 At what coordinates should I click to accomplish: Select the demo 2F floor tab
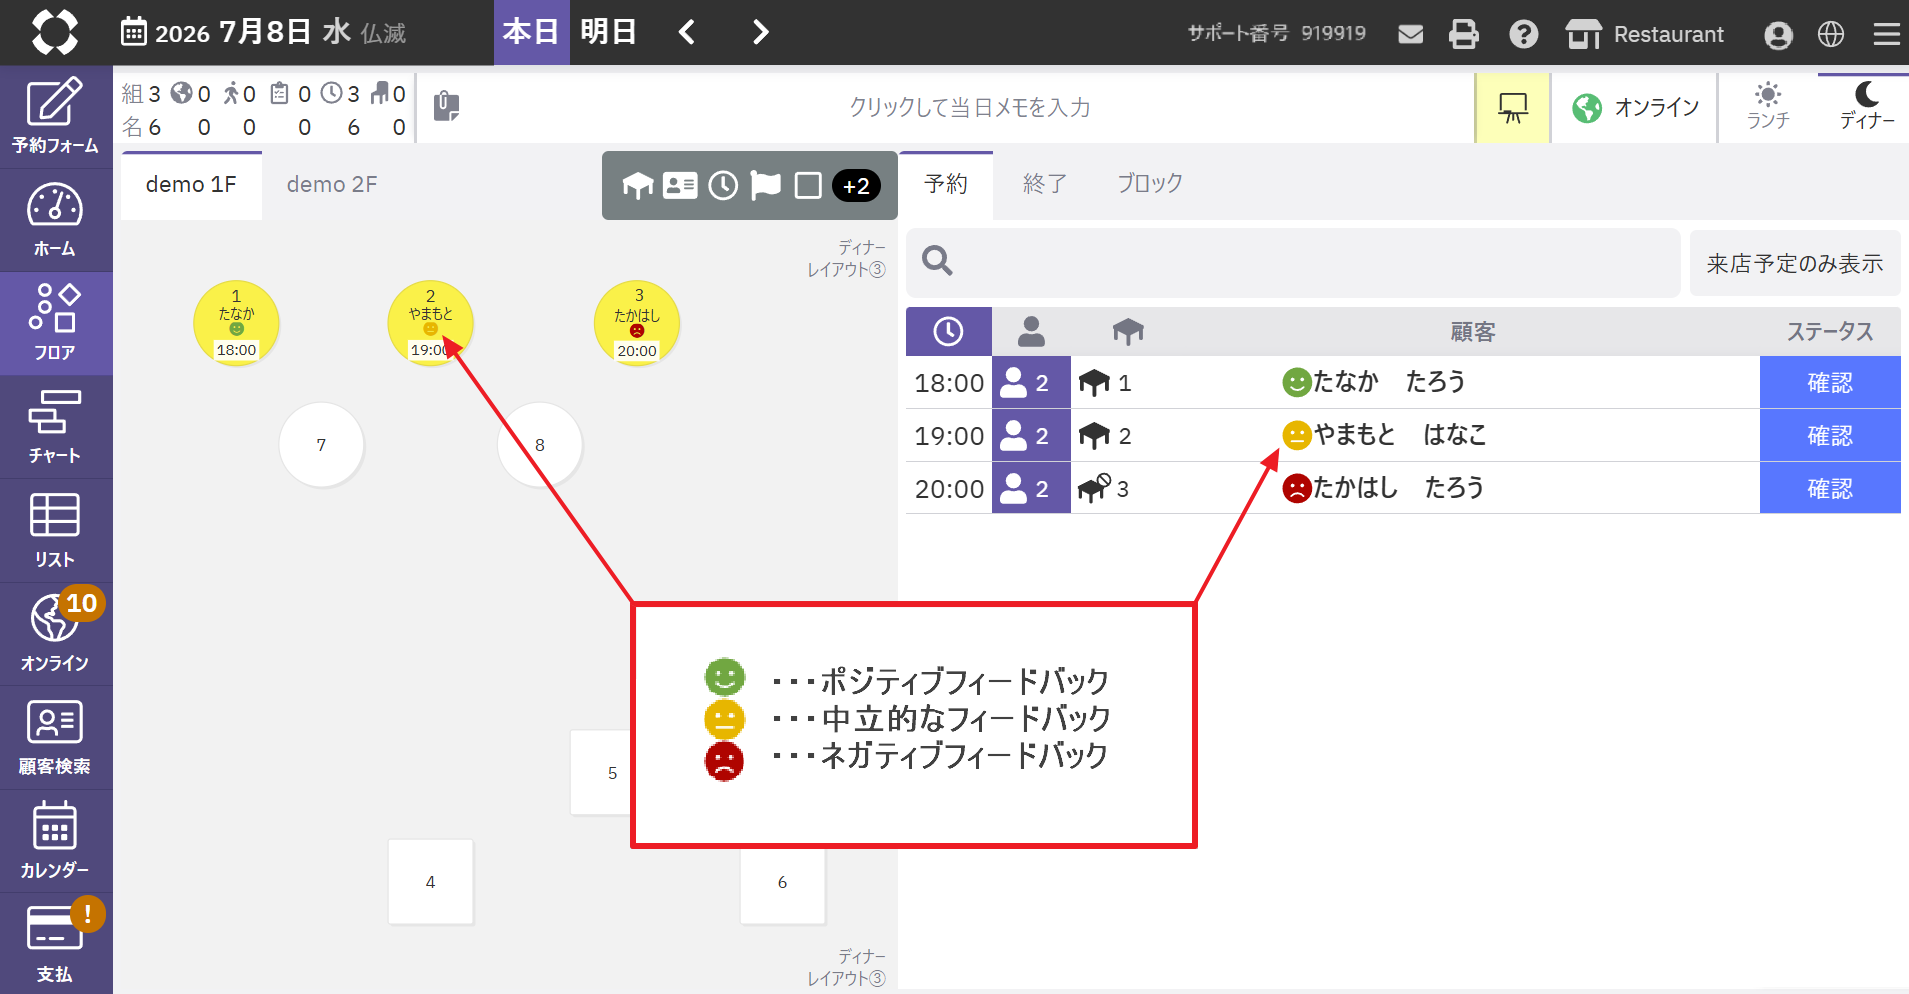pos(332,185)
